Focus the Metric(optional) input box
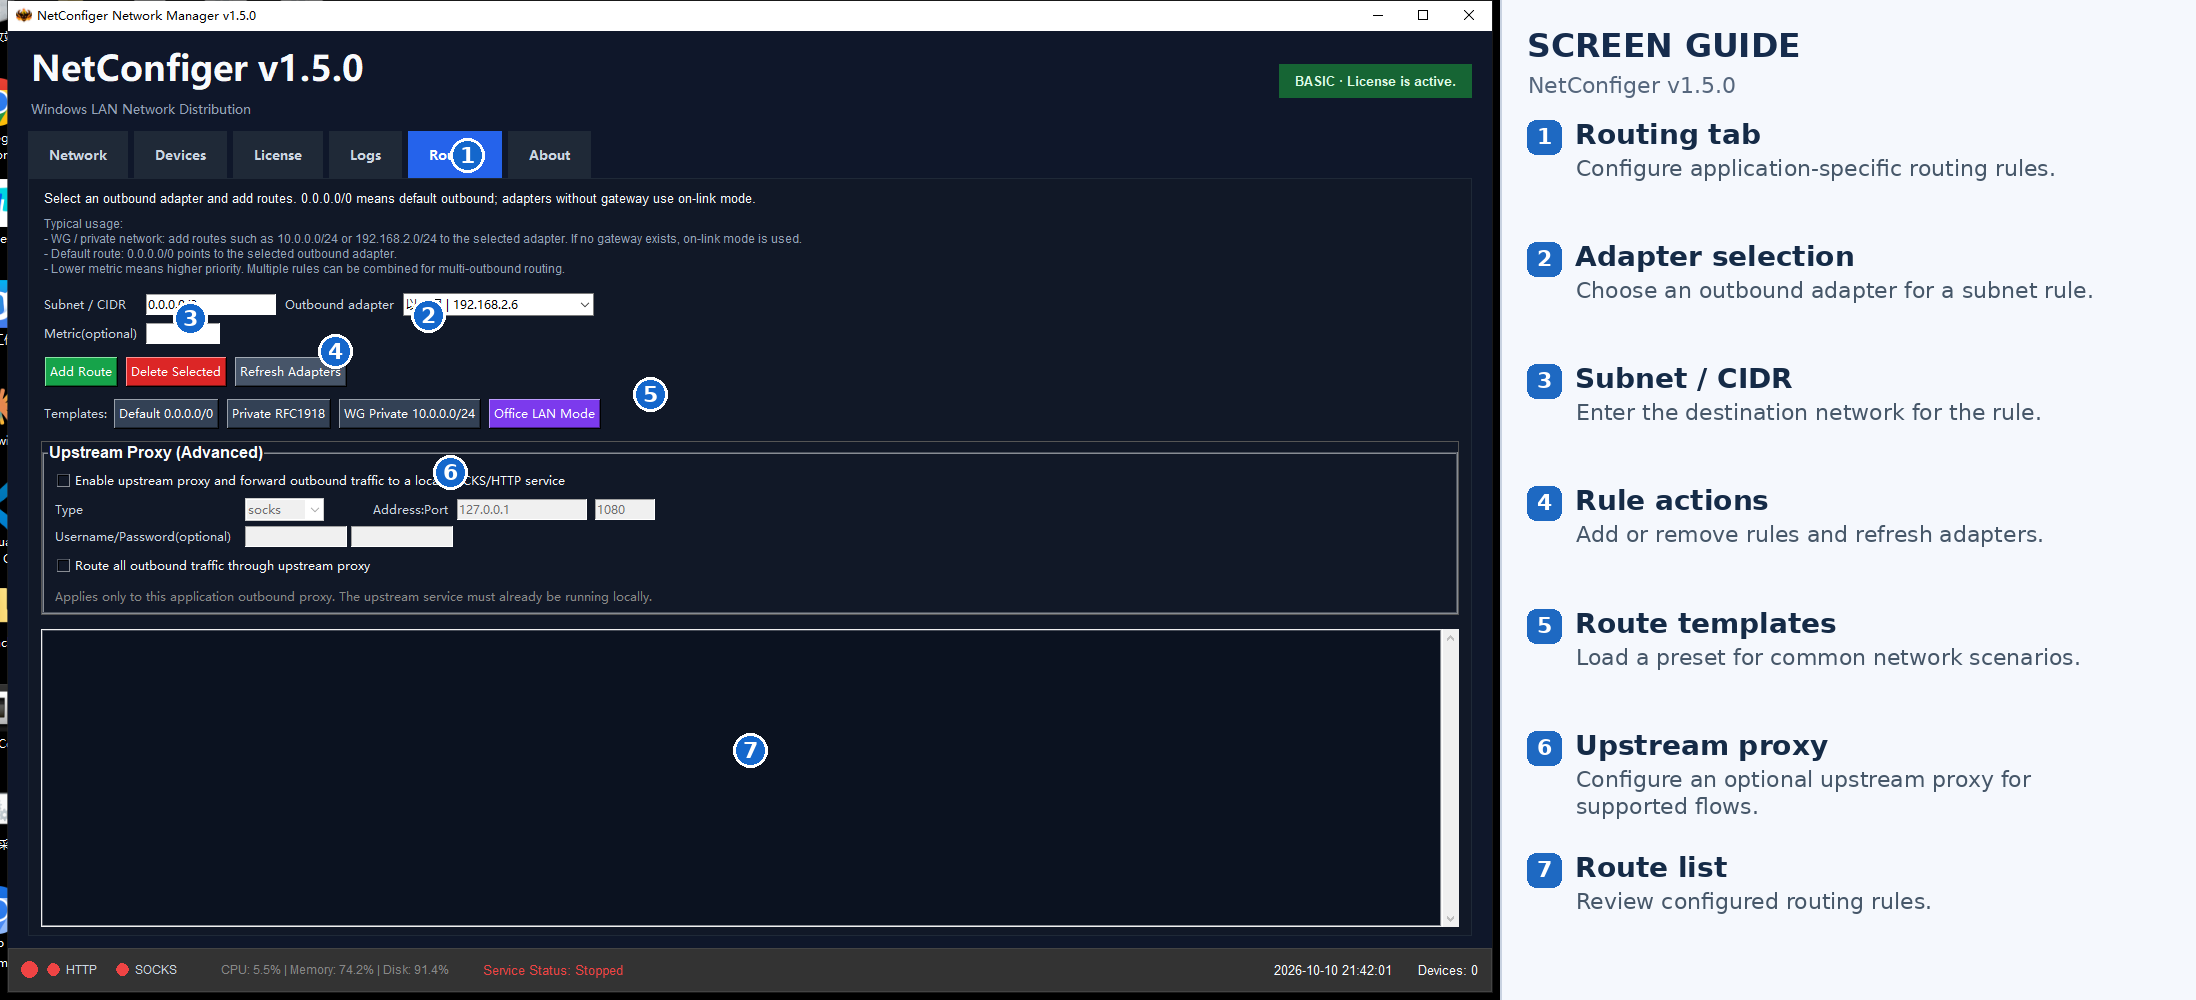This screenshot has height=1000, width=2196. coord(183,333)
